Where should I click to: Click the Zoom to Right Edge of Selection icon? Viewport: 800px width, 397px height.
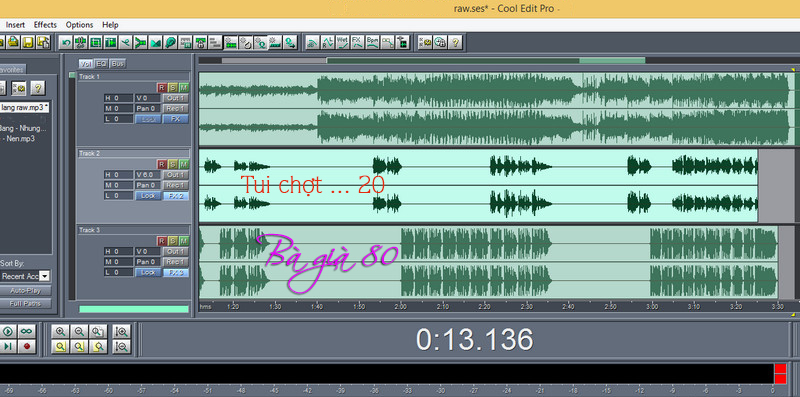tap(98, 347)
